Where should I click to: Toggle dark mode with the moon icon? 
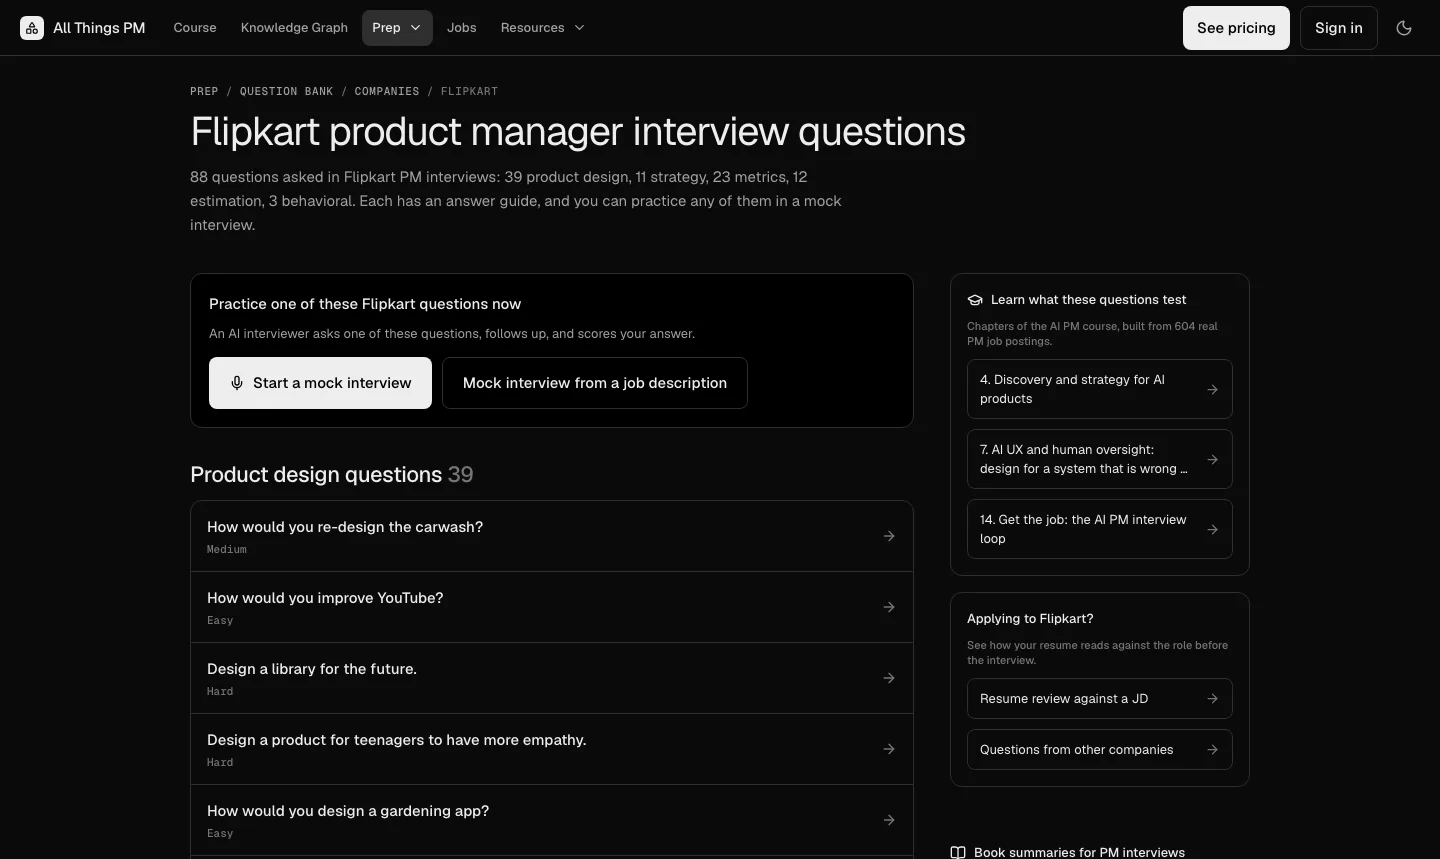(x=1404, y=28)
